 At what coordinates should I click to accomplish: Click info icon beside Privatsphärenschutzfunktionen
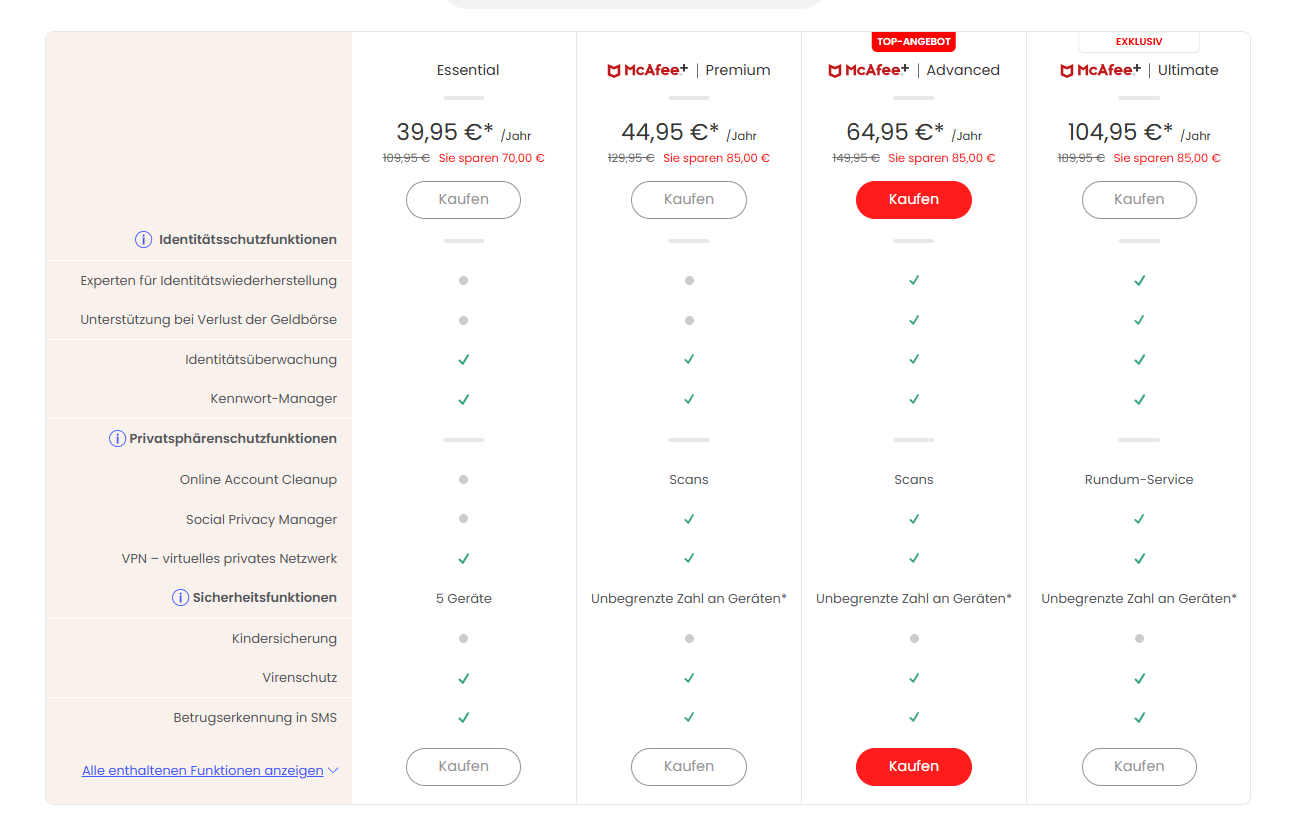[117, 439]
